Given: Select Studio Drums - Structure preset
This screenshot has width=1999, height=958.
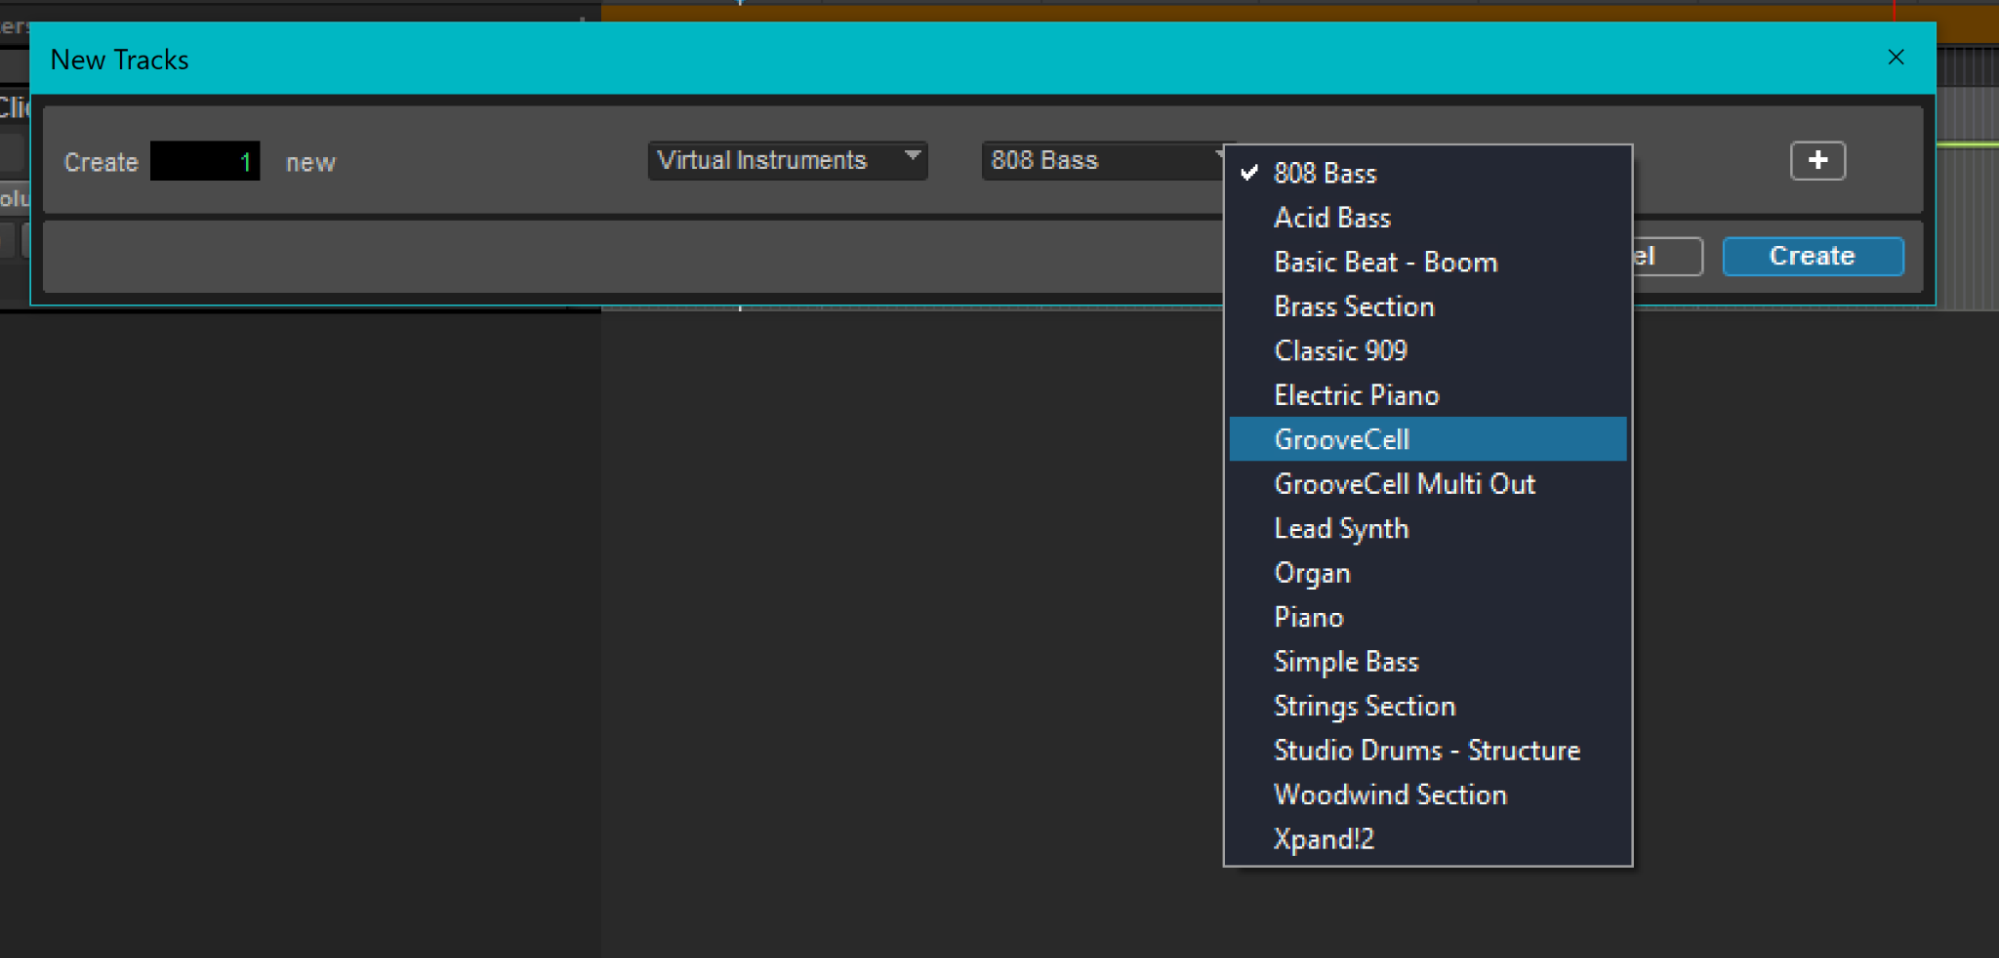Looking at the screenshot, I should point(1426,751).
